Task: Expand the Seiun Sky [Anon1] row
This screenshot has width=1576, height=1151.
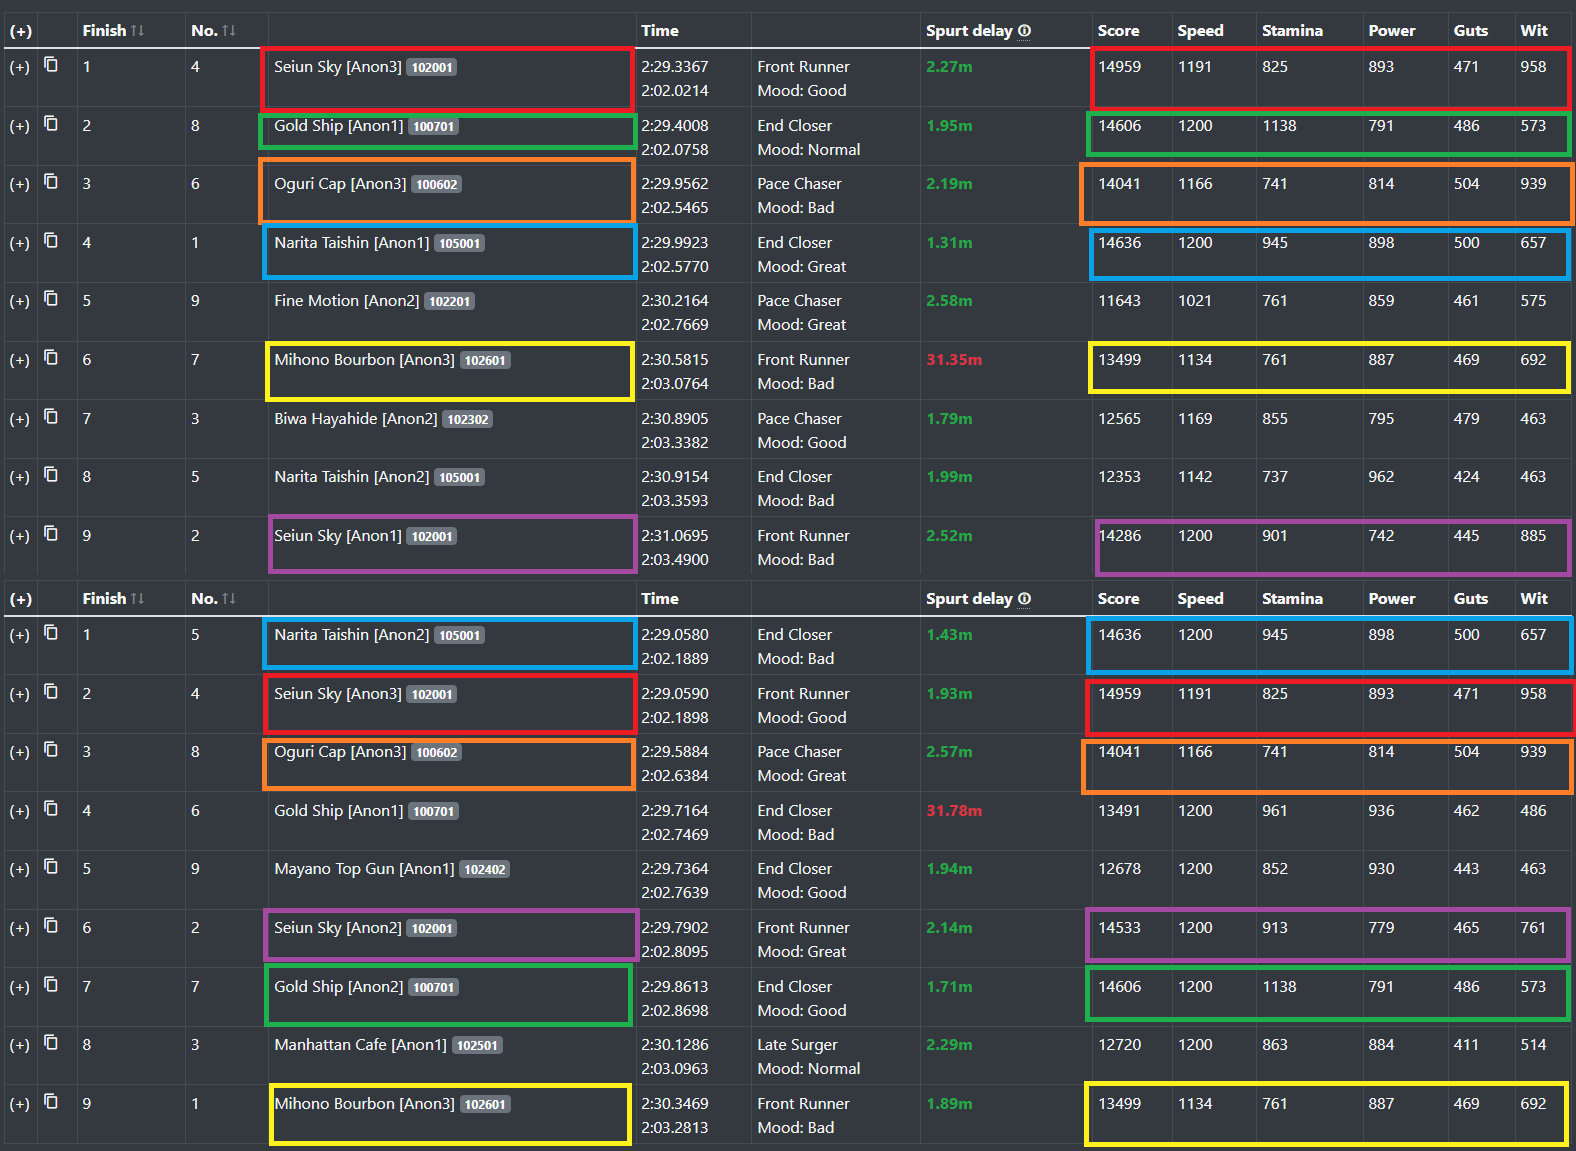Action: pos(20,536)
